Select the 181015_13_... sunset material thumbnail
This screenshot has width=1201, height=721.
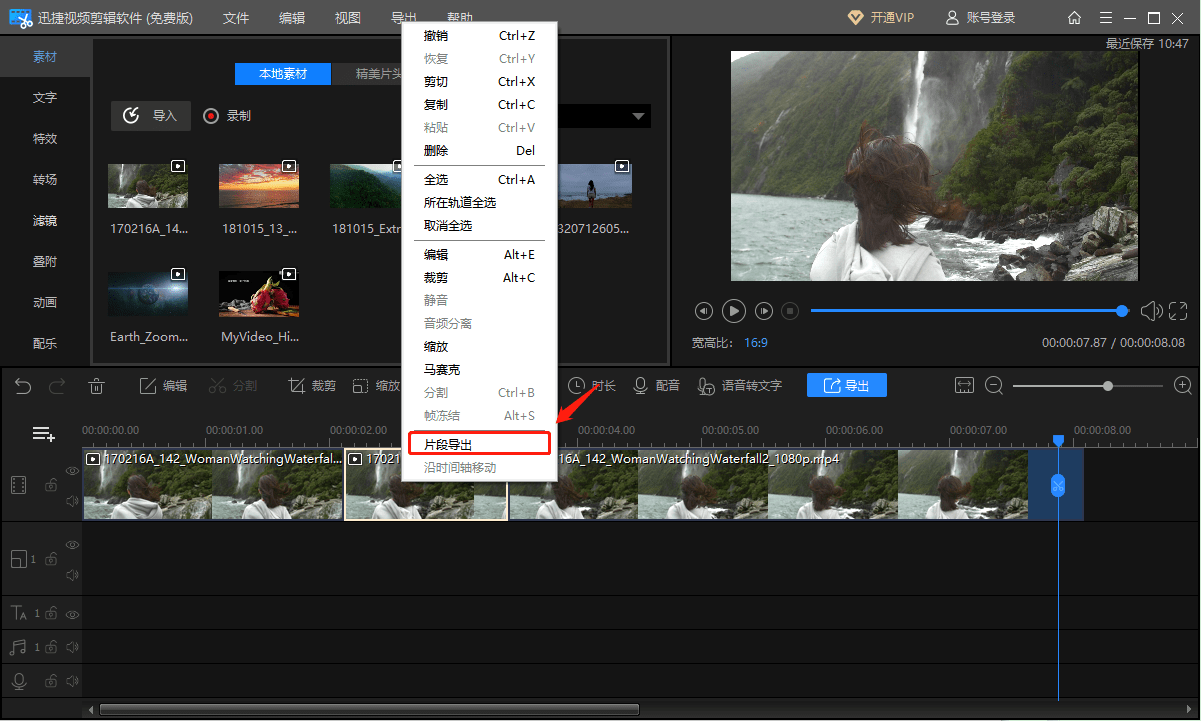[259, 186]
